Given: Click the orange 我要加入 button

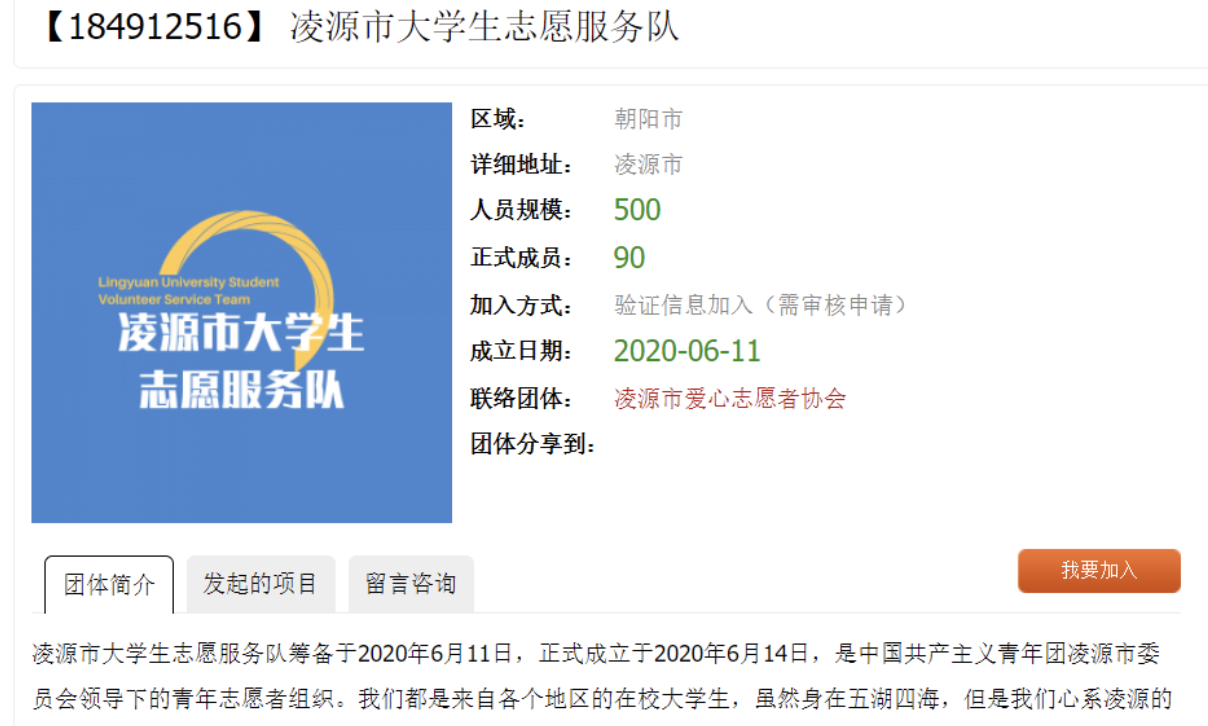Looking at the screenshot, I should coord(1099,571).
